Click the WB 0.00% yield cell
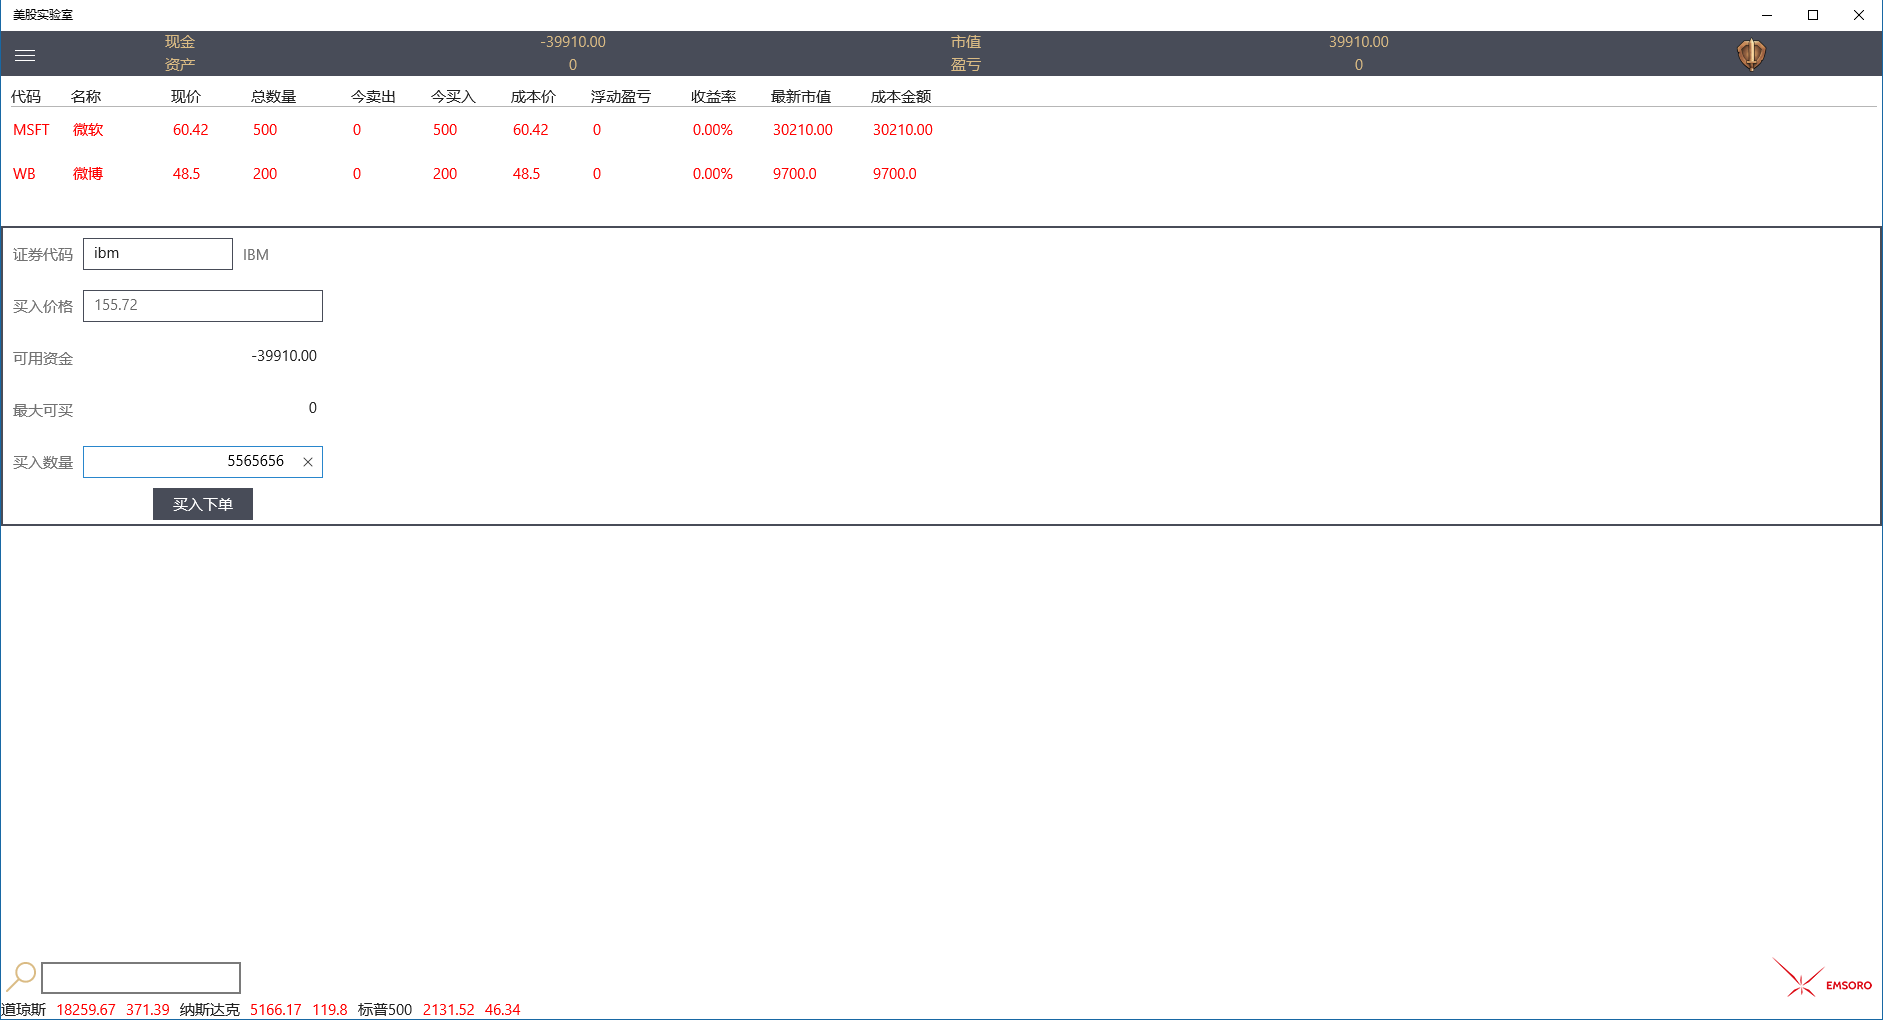This screenshot has width=1883, height=1020. (713, 174)
